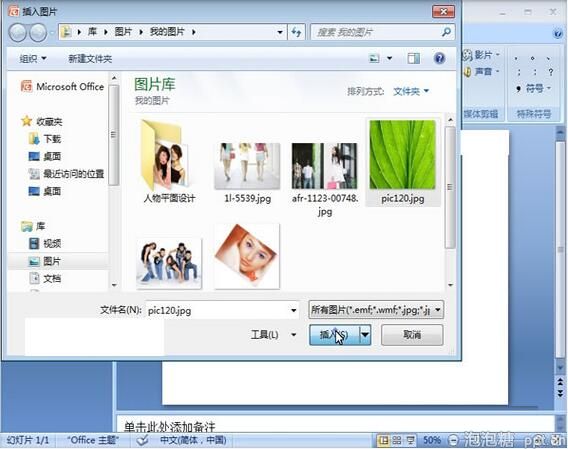Click "Office 主题" theme in status bar
568x449 pixels.
click(x=93, y=440)
